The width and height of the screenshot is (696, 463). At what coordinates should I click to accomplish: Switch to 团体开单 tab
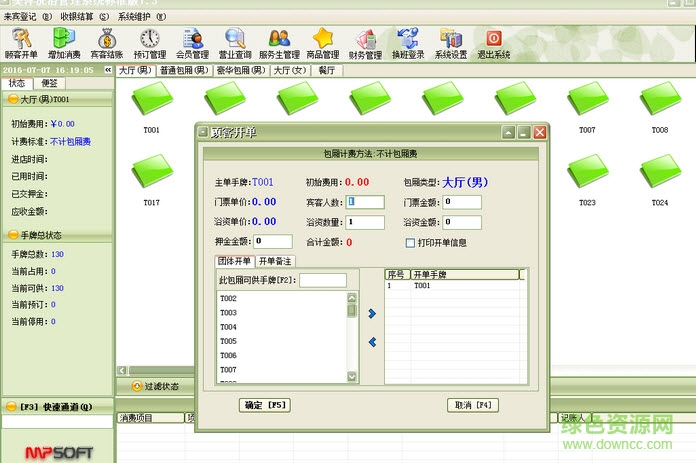coord(234,261)
